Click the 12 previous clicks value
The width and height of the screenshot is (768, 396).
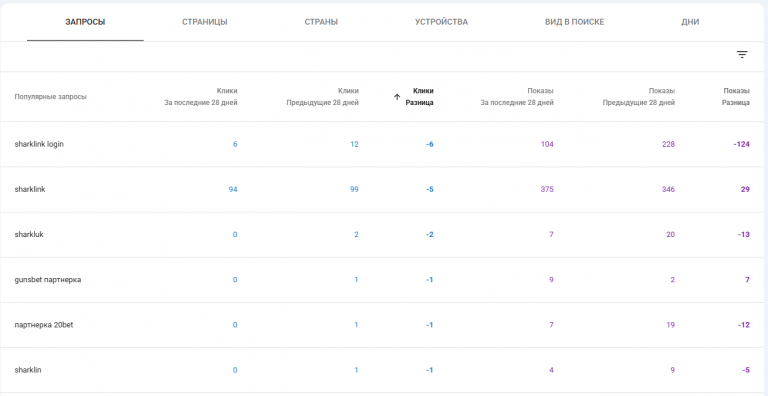click(x=354, y=144)
